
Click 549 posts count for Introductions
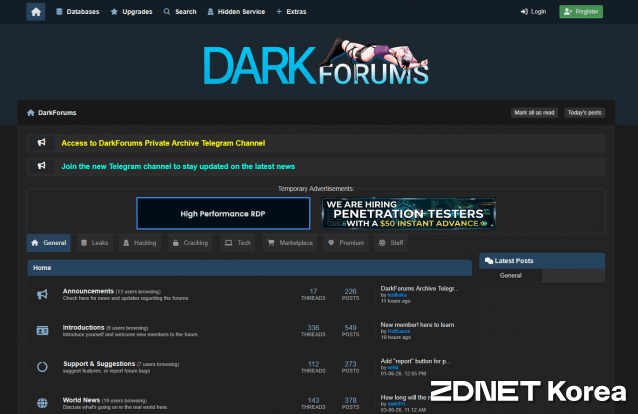[x=350, y=330]
